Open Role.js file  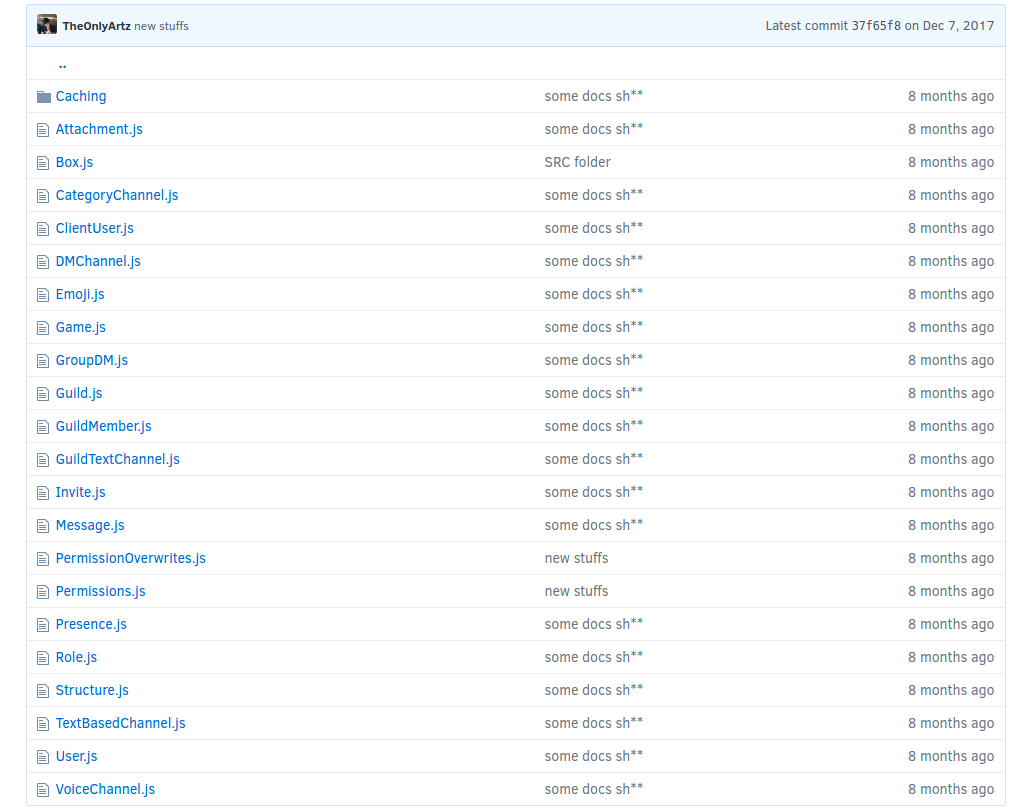76,657
